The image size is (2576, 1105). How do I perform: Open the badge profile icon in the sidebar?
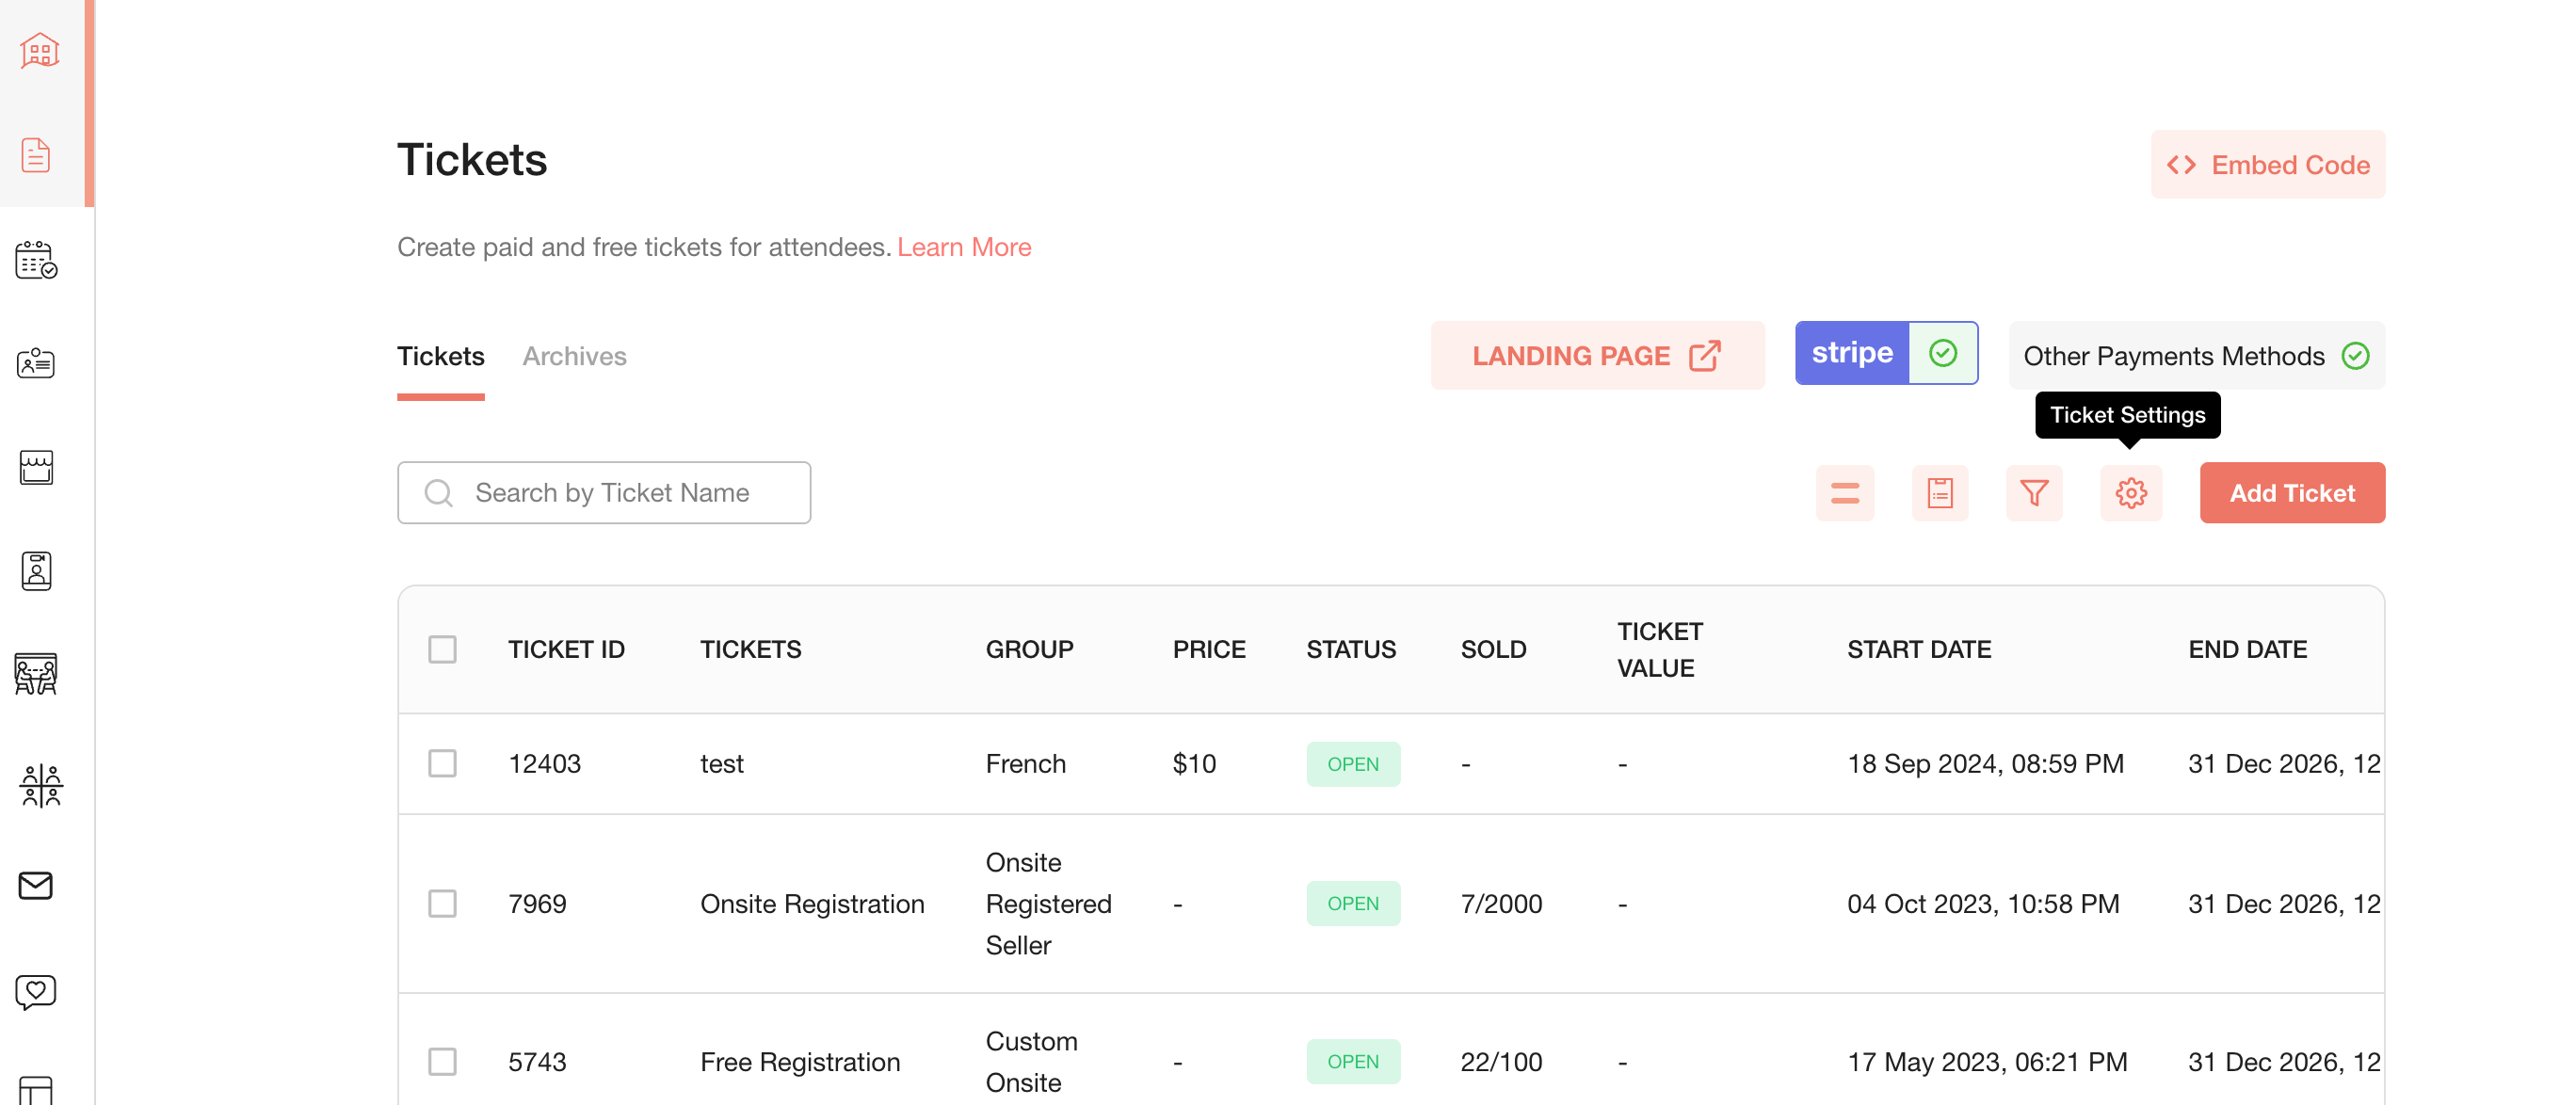click(x=36, y=571)
